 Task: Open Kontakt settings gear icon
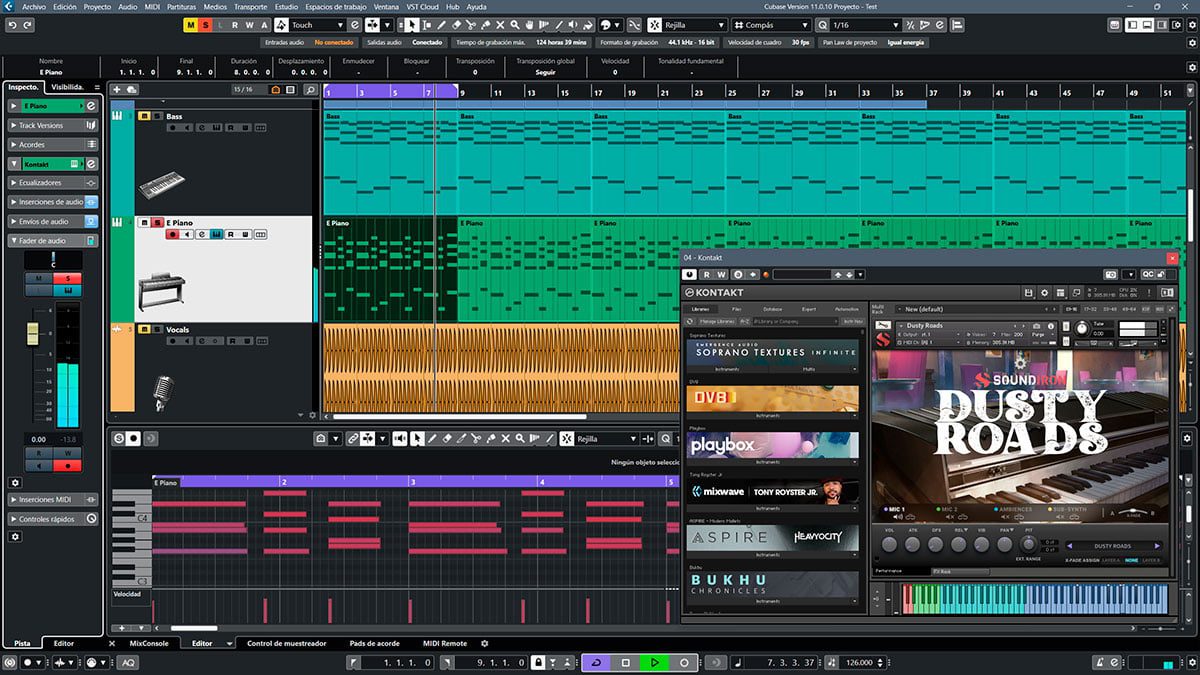[x=1045, y=293]
